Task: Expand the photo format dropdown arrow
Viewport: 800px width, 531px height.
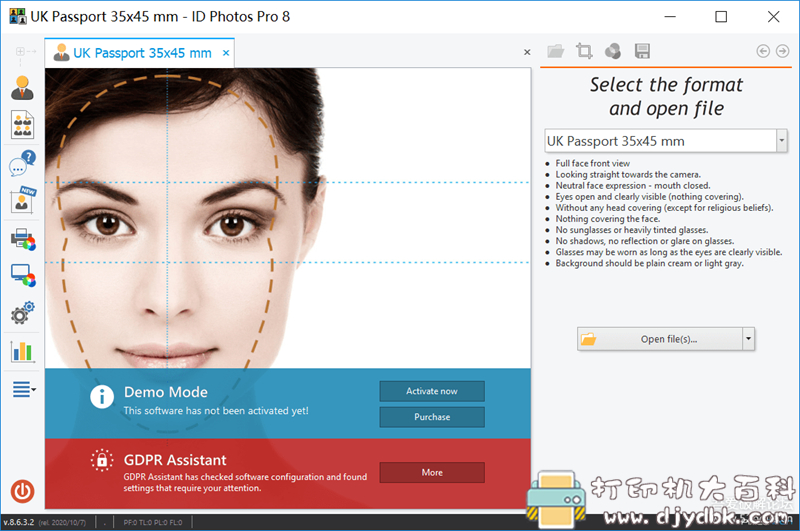Action: (x=782, y=141)
